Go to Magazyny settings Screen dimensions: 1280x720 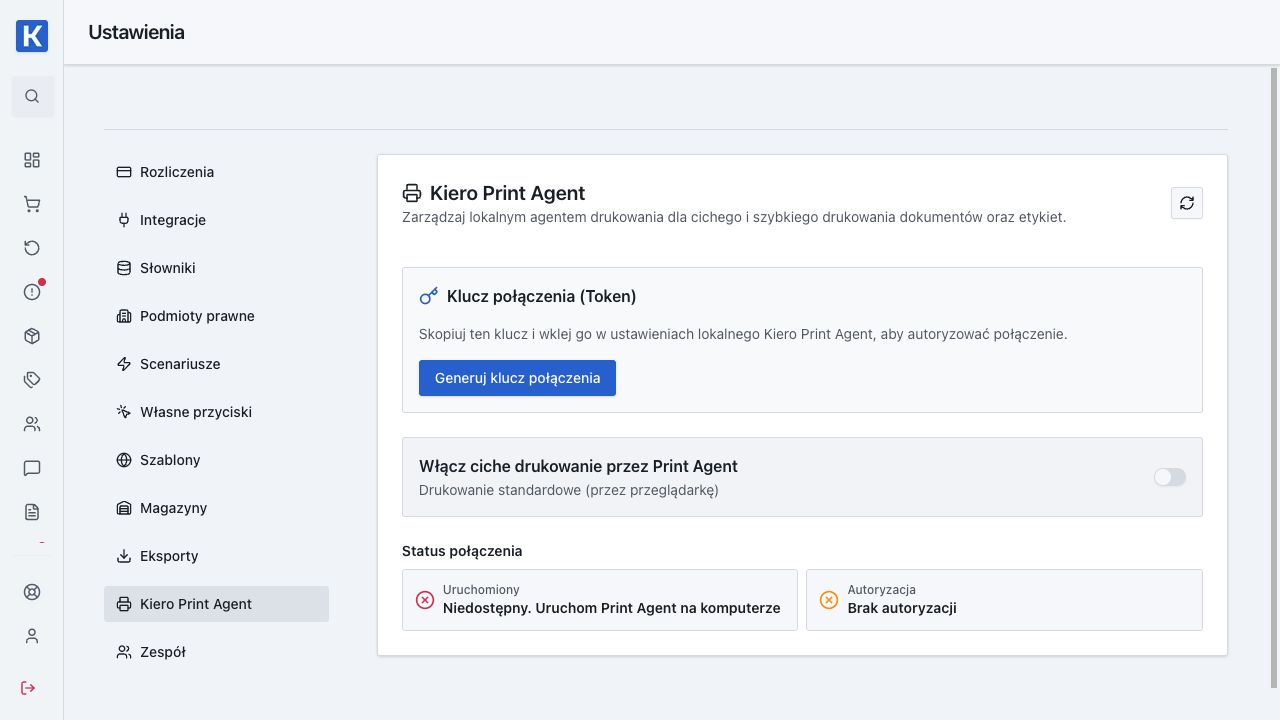(216, 508)
